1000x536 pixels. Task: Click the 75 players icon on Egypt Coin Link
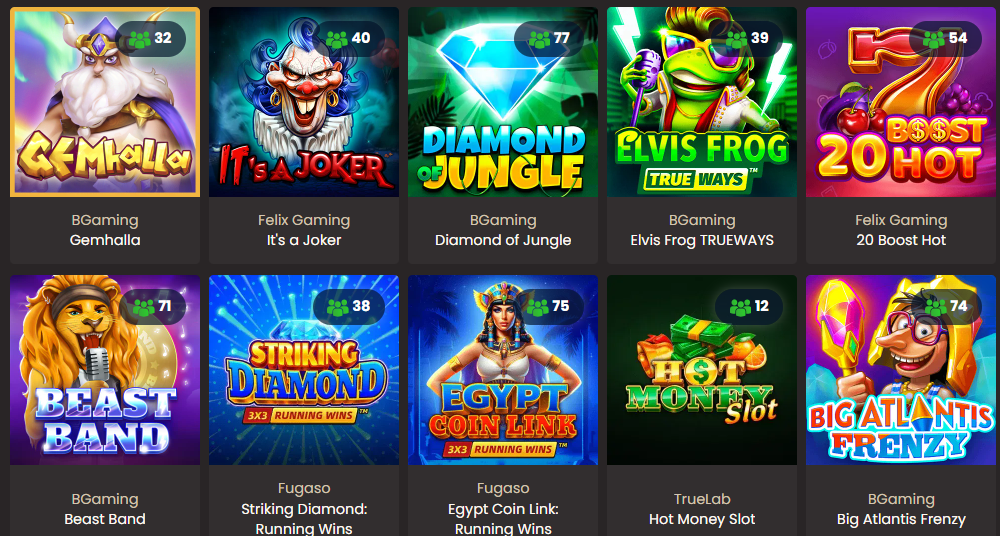tap(538, 308)
